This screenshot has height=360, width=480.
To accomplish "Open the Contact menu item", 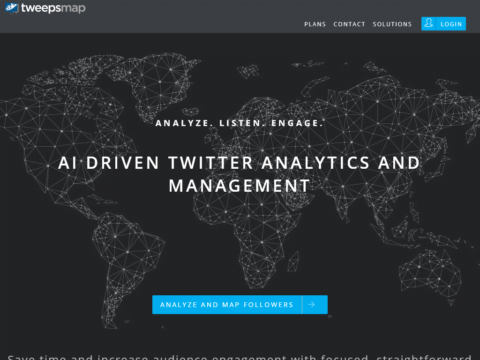I will 349,24.
